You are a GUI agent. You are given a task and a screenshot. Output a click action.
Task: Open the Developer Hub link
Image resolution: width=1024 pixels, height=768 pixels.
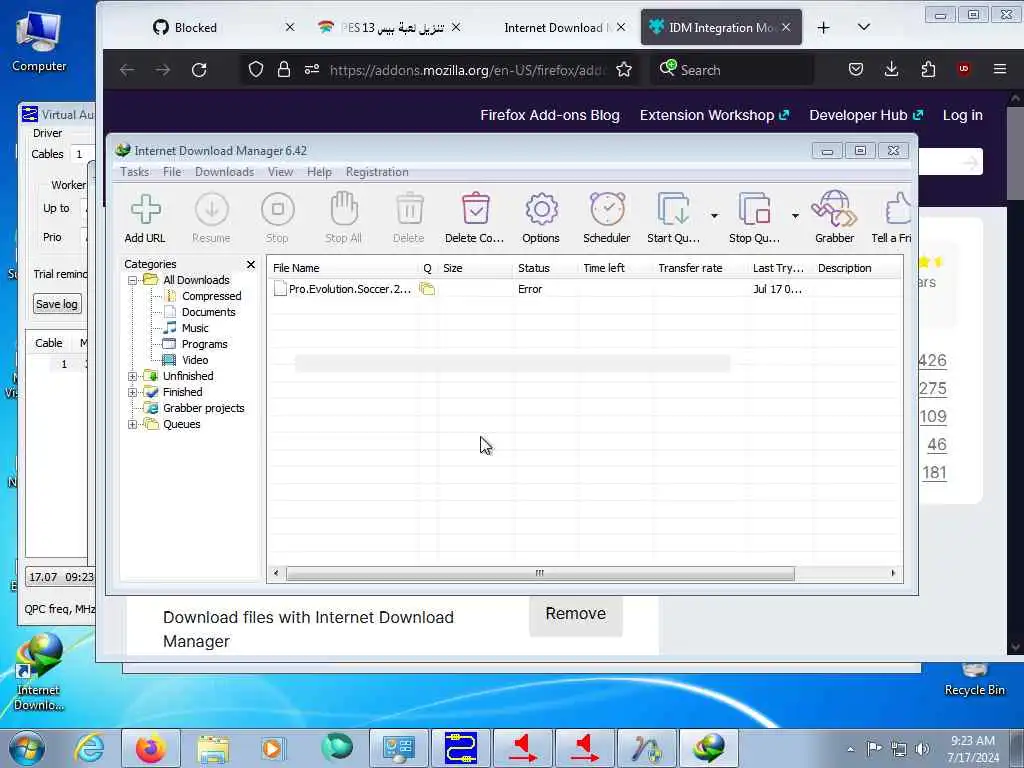tap(866, 115)
